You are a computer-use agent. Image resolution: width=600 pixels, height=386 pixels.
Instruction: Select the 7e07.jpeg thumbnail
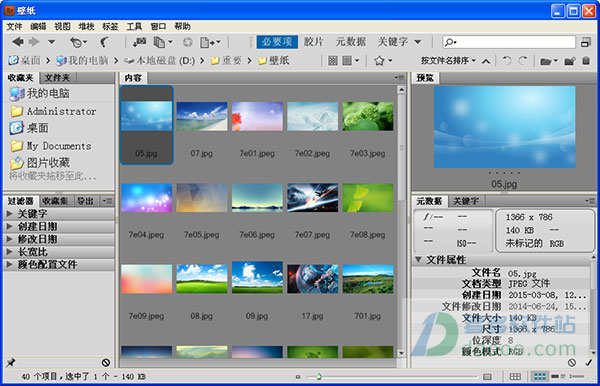pyautogui.click(x=312, y=198)
